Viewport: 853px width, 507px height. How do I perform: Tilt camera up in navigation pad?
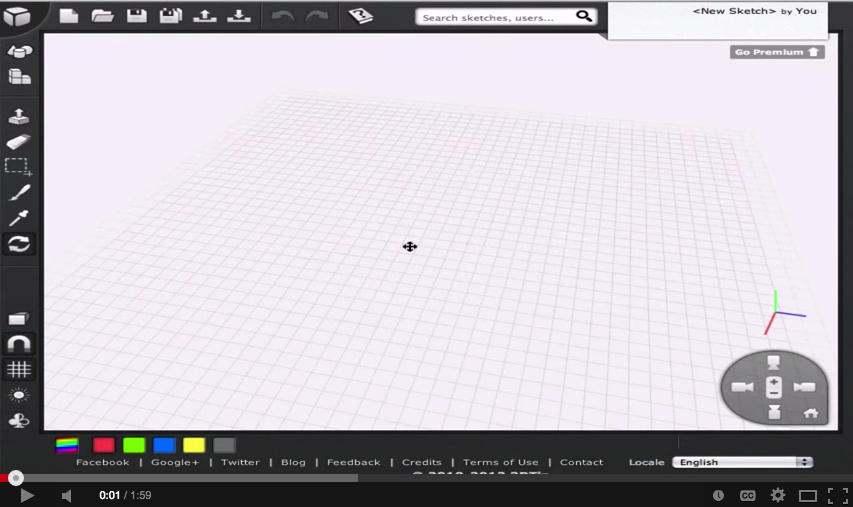pos(773,362)
